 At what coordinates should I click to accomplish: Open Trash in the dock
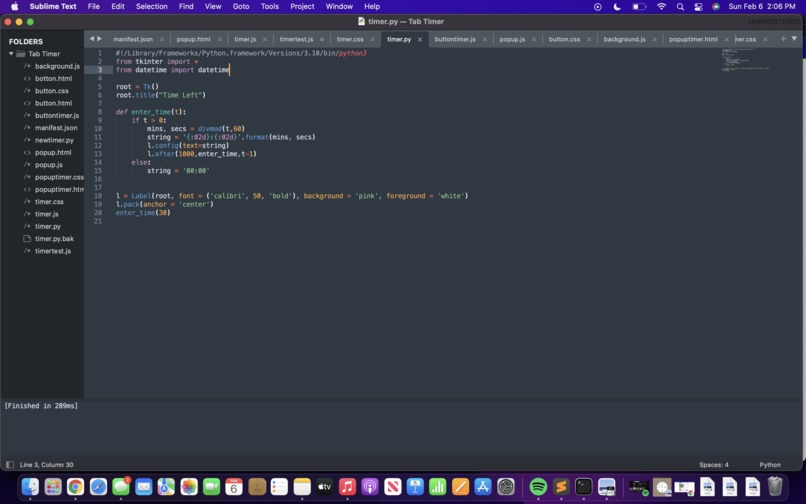(775, 486)
